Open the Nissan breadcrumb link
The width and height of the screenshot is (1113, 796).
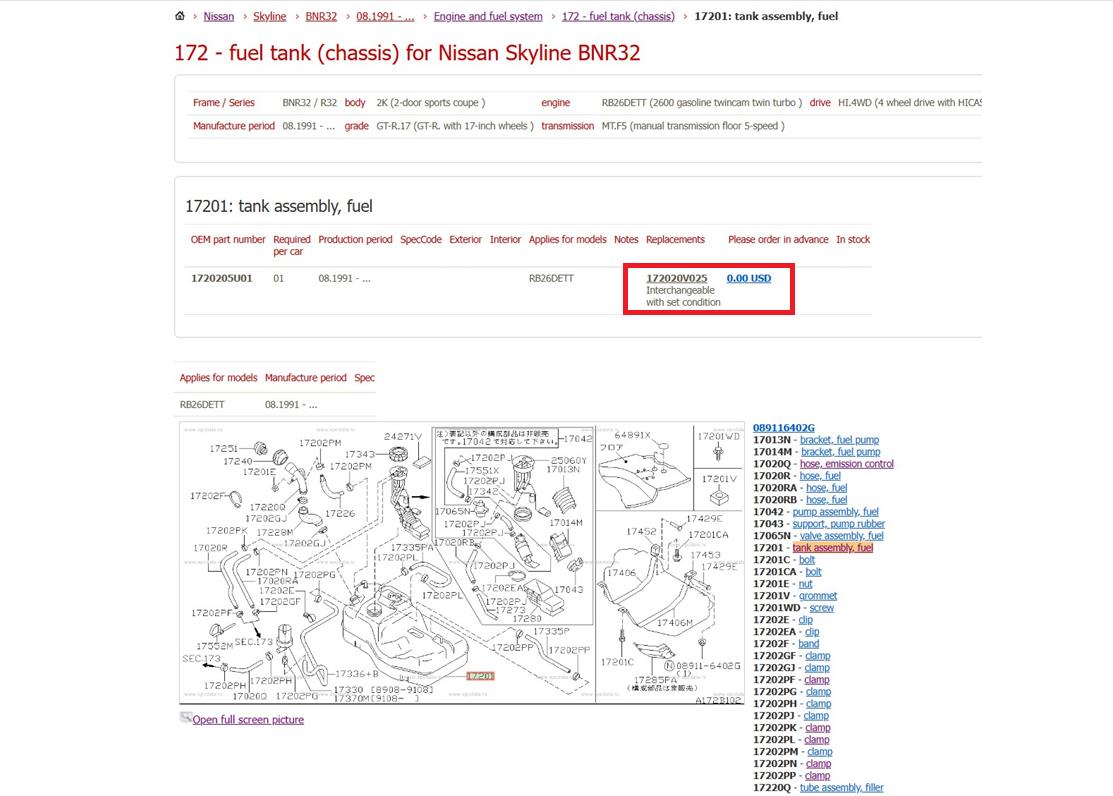[219, 16]
